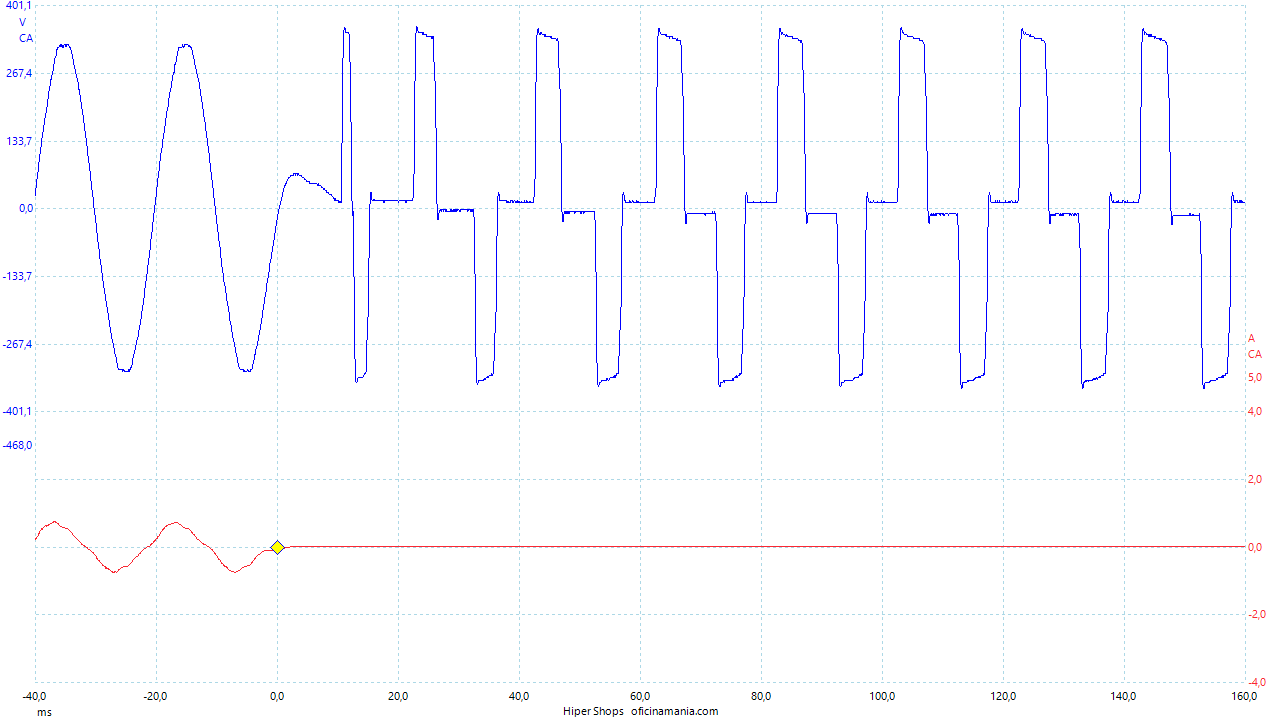This screenshot has height=720, width=1280.
Task: Click the 133,7 voltage axis label
Action: pyautogui.click(x=19, y=141)
